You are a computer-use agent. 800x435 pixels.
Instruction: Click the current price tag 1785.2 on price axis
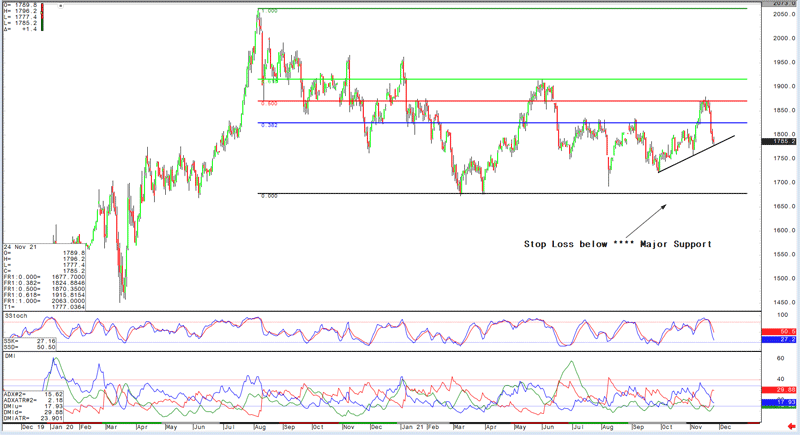click(785, 142)
